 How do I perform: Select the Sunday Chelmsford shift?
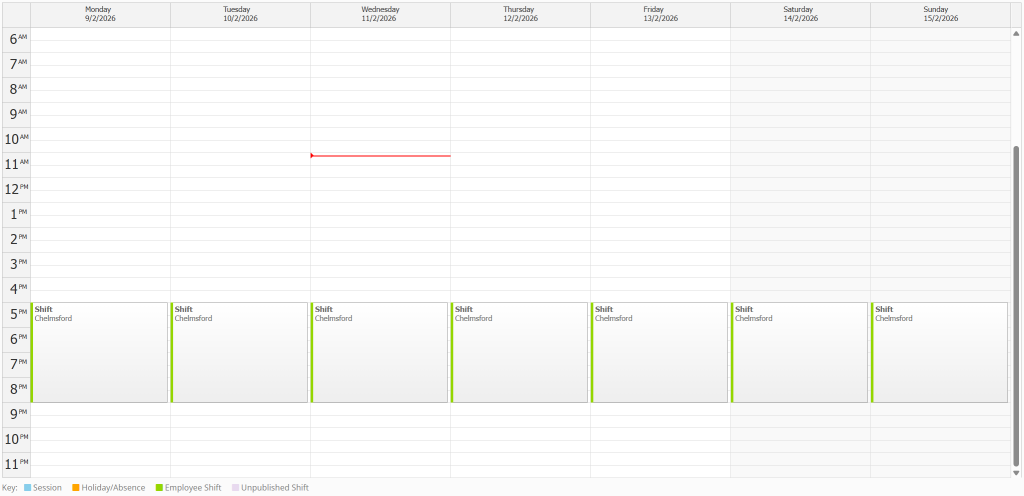point(940,352)
